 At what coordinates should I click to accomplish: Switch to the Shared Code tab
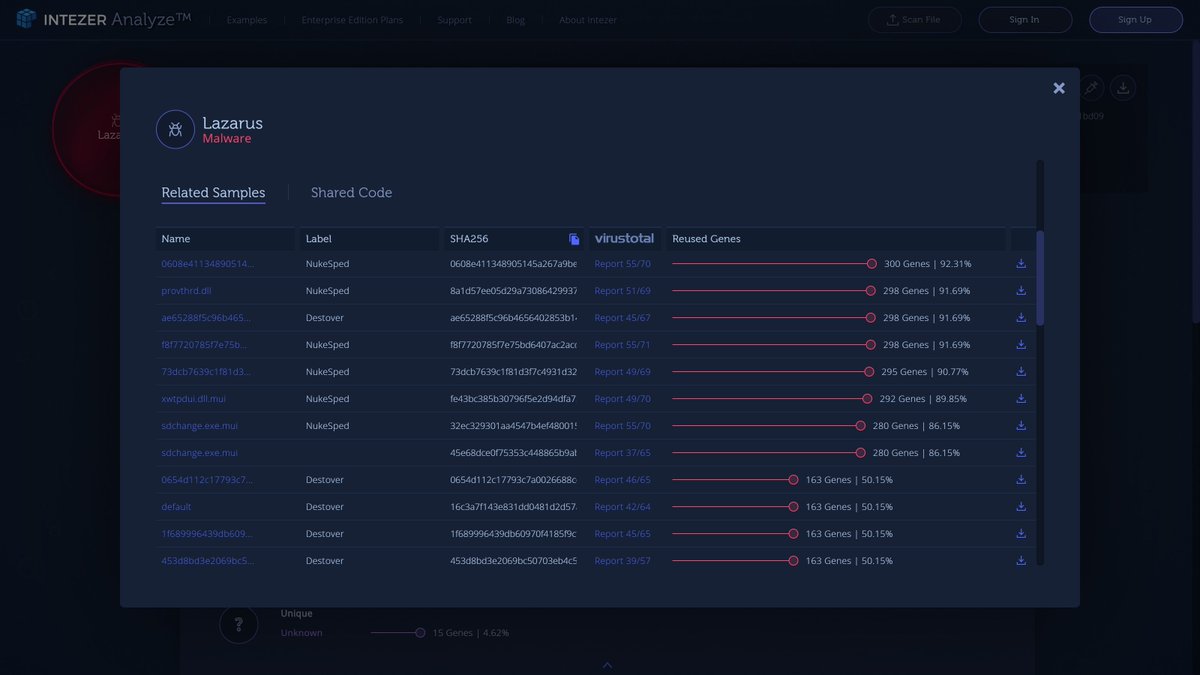coord(351,193)
